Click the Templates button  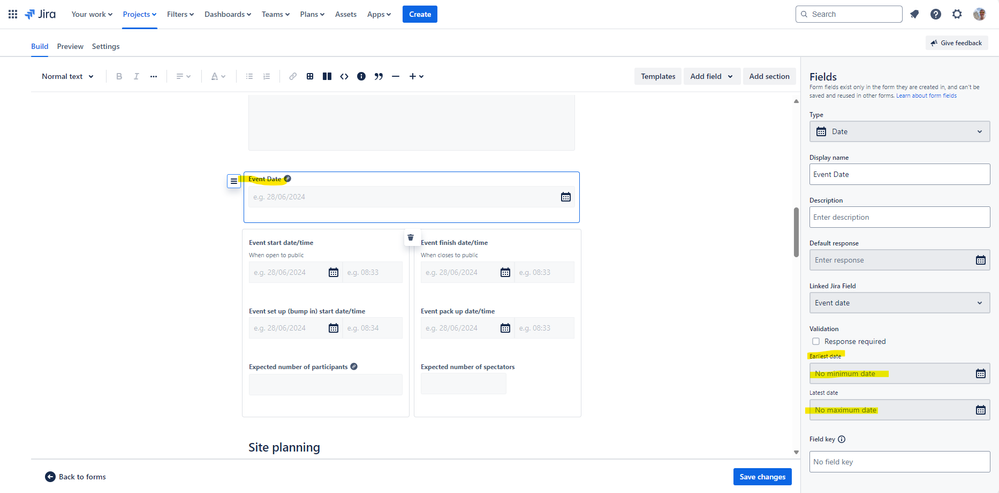(x=658, y=76)
